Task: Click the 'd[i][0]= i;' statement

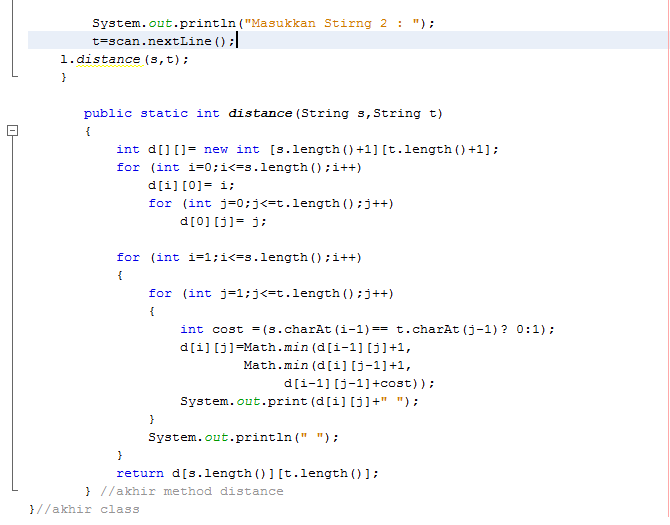Action: [x=191, y=185]
